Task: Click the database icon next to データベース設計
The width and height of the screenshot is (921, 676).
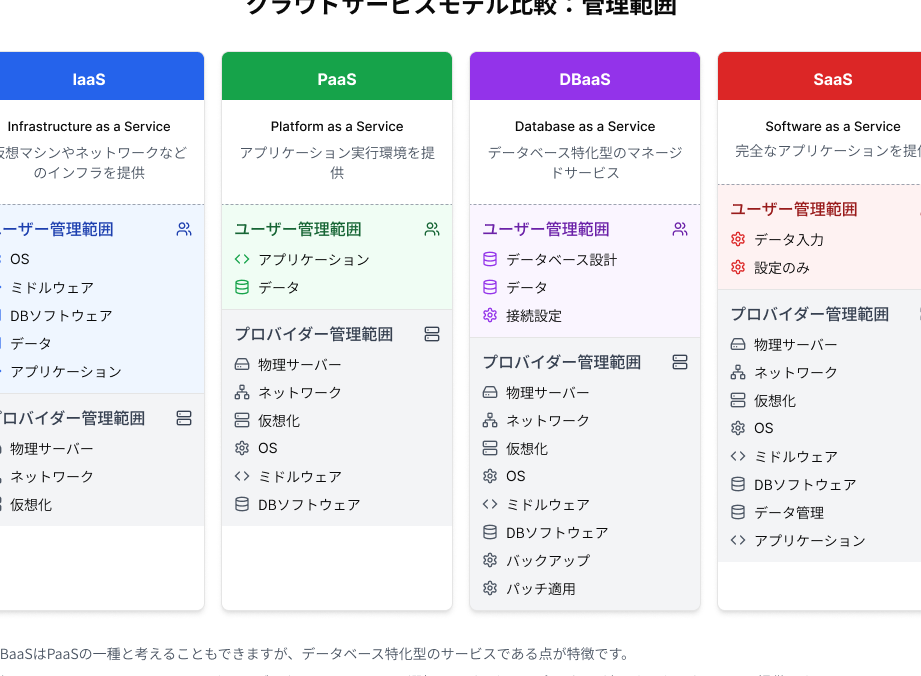Action: click(490, 260)
